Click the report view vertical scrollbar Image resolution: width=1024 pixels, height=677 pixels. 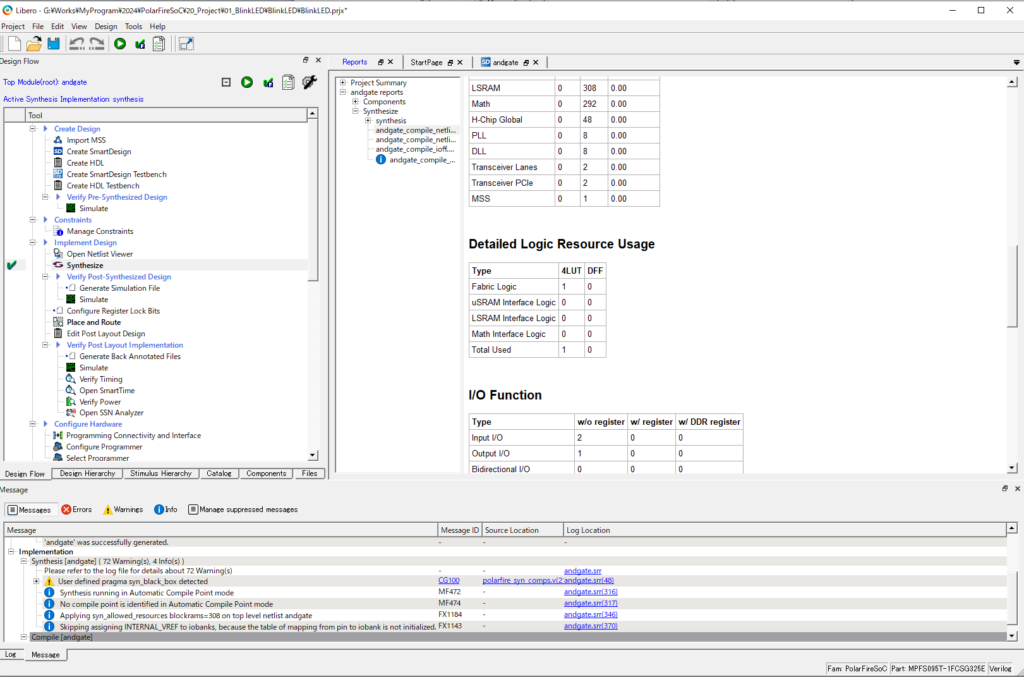click(x=1011, y=285)
